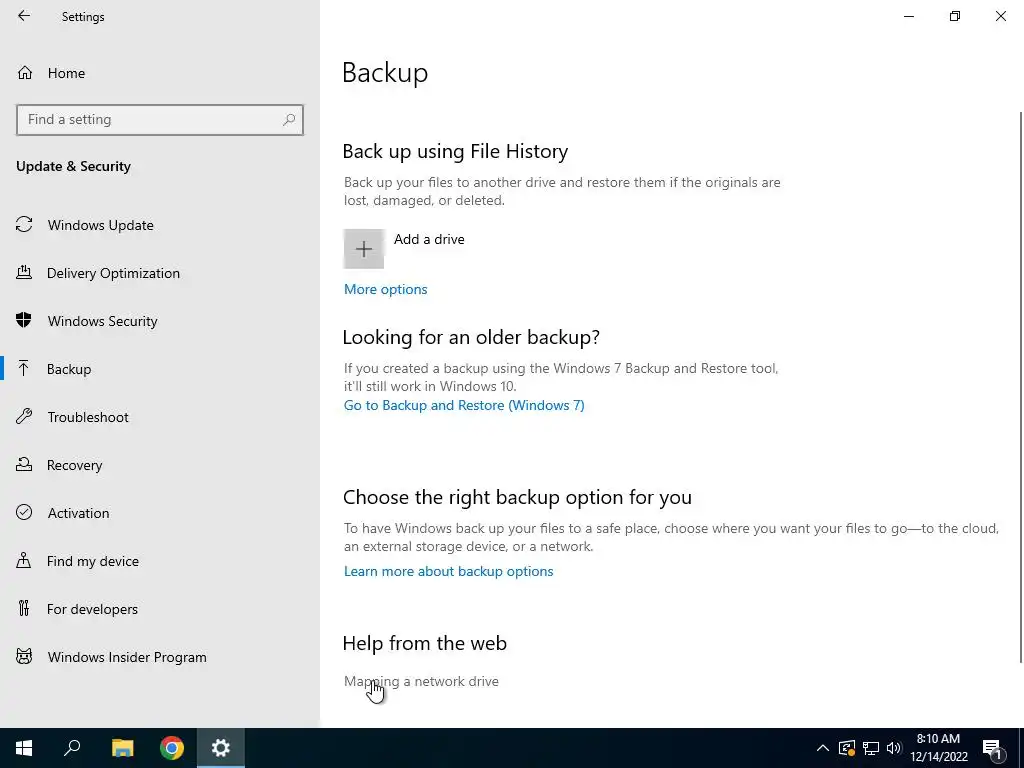Click the For developers tools icon

(x=24, y=608)
